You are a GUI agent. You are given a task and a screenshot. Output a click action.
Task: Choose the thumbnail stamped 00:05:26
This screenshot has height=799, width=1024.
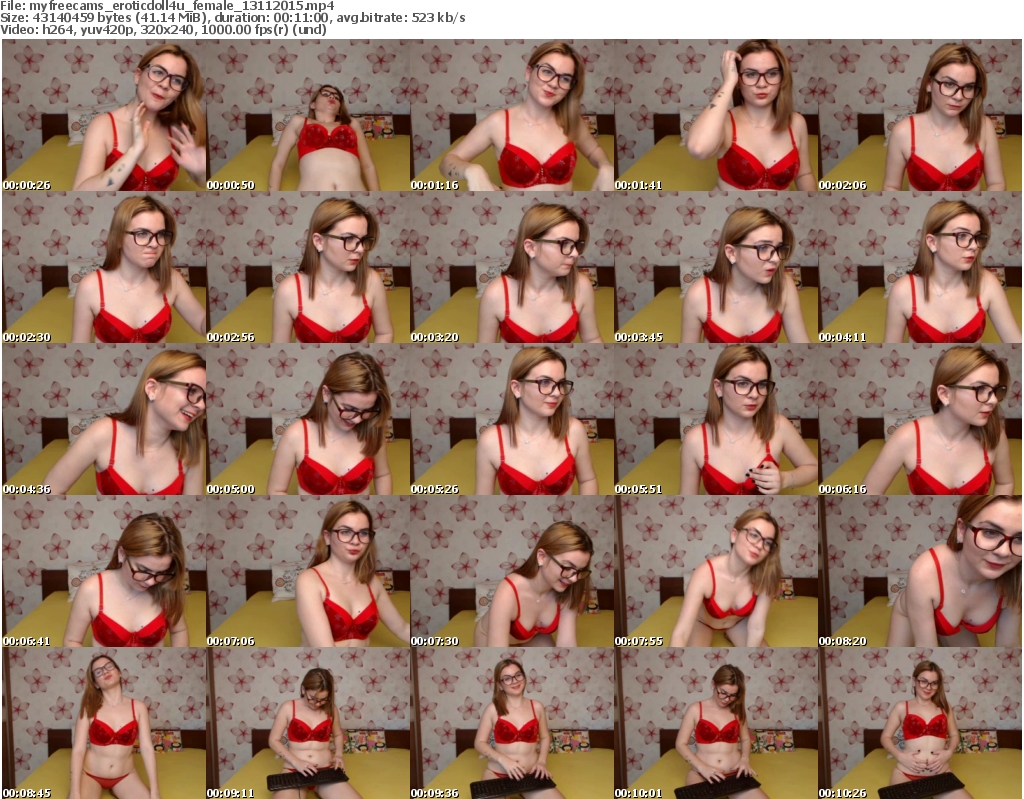[512, 419]
